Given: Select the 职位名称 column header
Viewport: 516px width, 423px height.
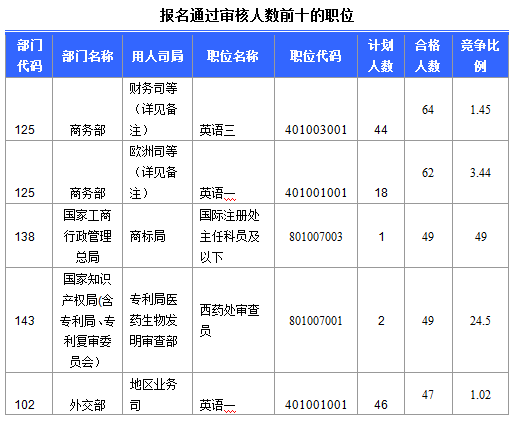Looking at the screenshot, I should coord(233,56).
